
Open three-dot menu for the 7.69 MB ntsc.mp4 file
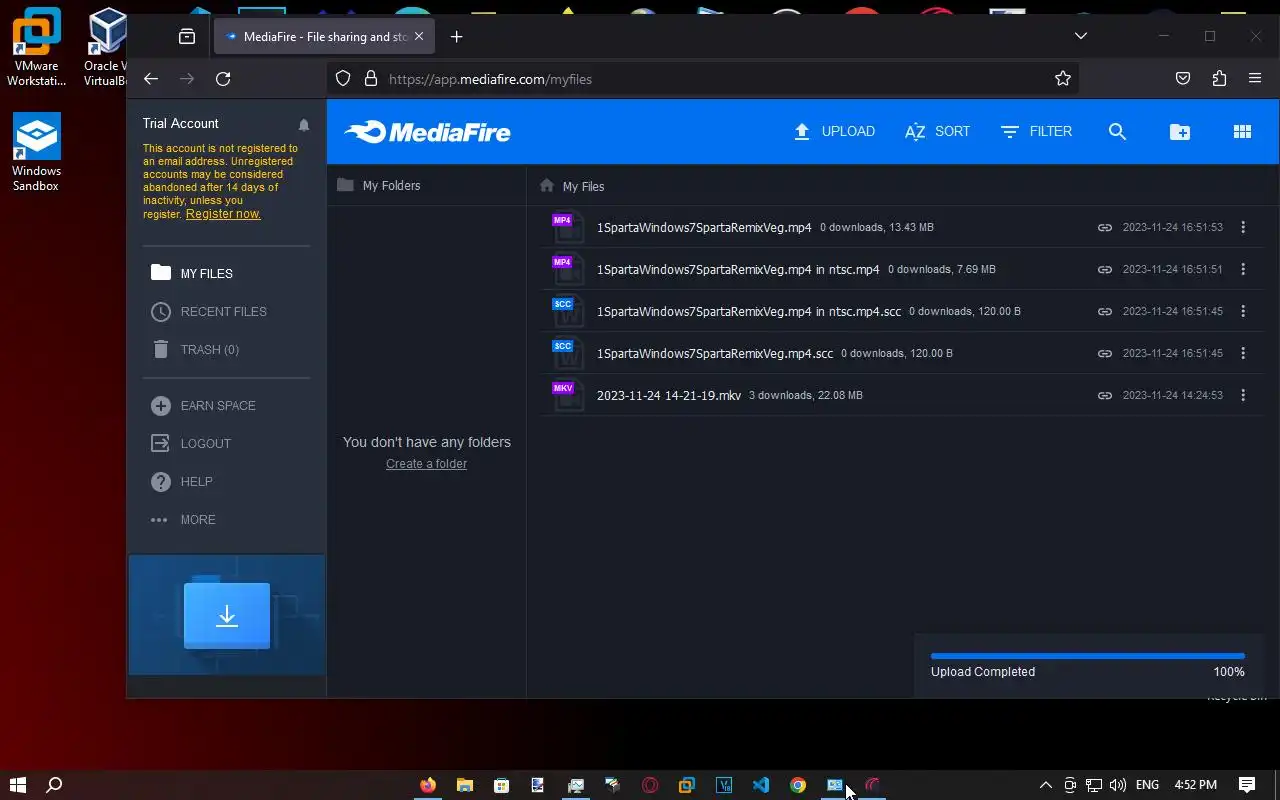pyautogui.click(x=1243, y=269)
